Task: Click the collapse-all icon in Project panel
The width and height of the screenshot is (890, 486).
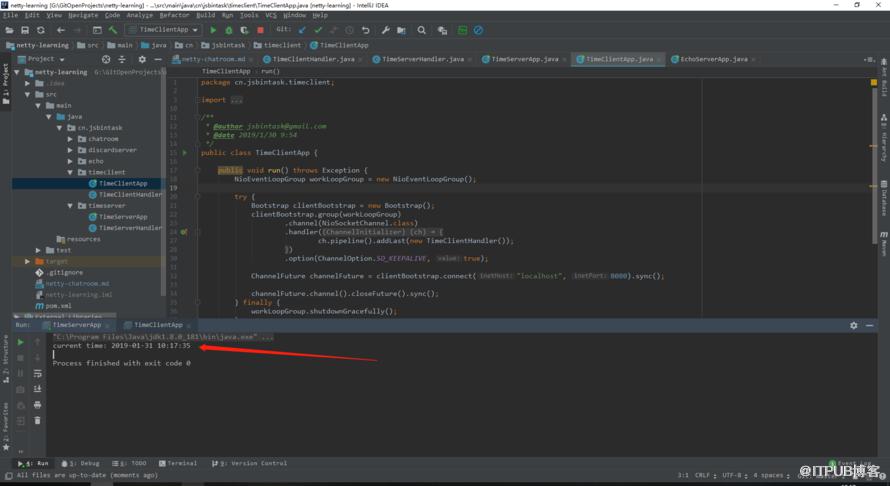Action: [x=121, y=59]
